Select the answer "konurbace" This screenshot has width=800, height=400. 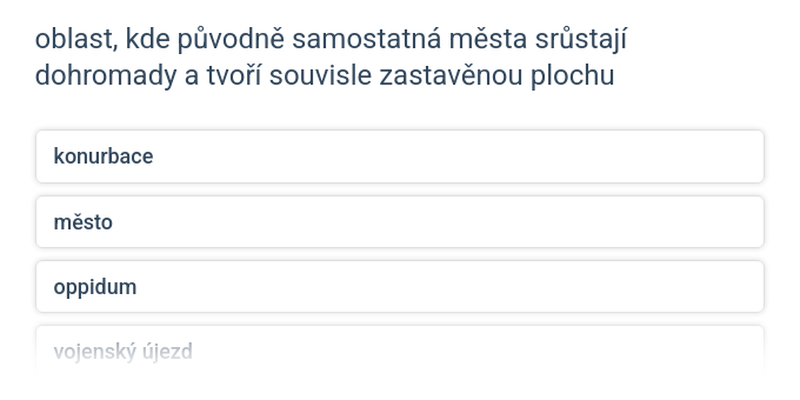(x=400, y=156)
